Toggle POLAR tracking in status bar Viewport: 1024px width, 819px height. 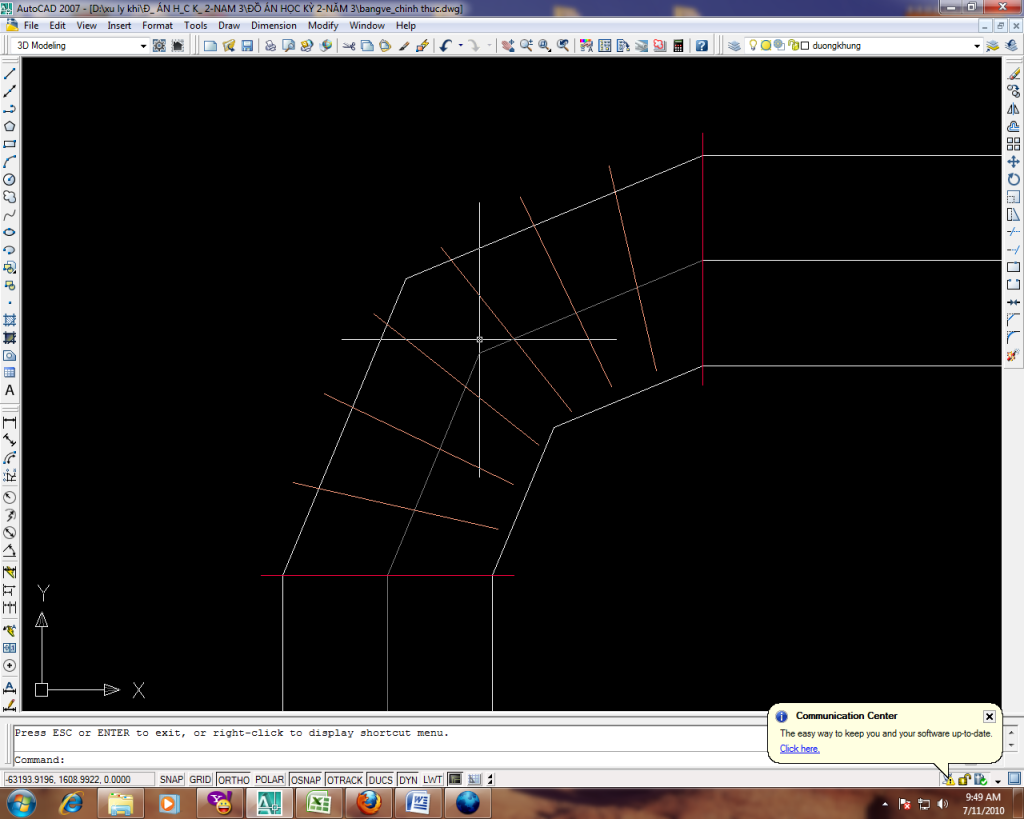click(x=269, y=779)
